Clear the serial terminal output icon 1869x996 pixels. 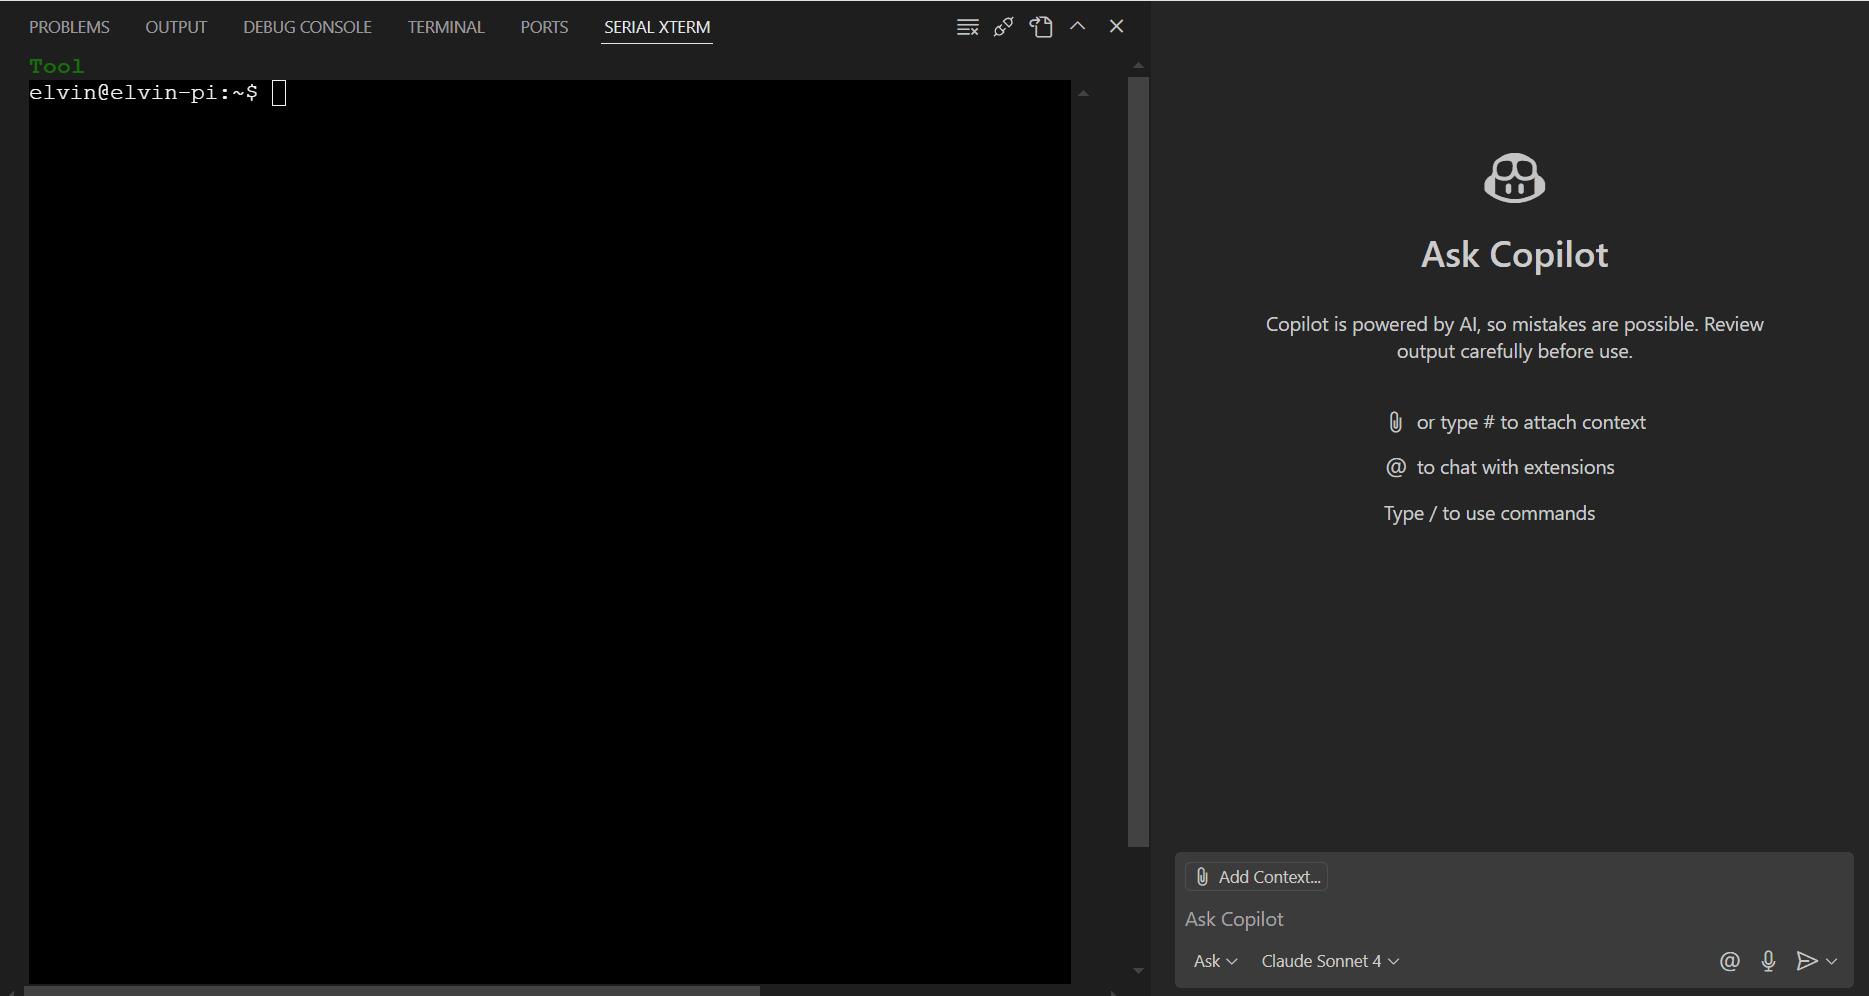pos(967,27)
